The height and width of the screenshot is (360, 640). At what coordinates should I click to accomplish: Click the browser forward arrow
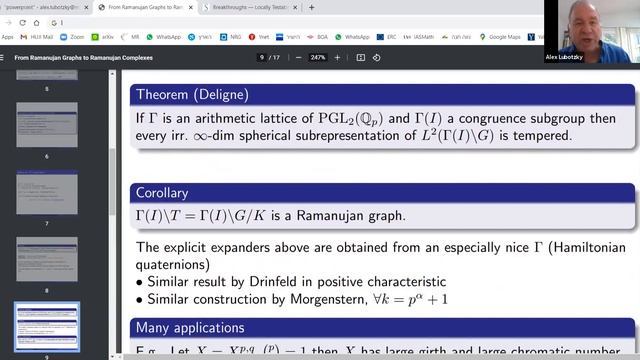click(x=8, y=23)
